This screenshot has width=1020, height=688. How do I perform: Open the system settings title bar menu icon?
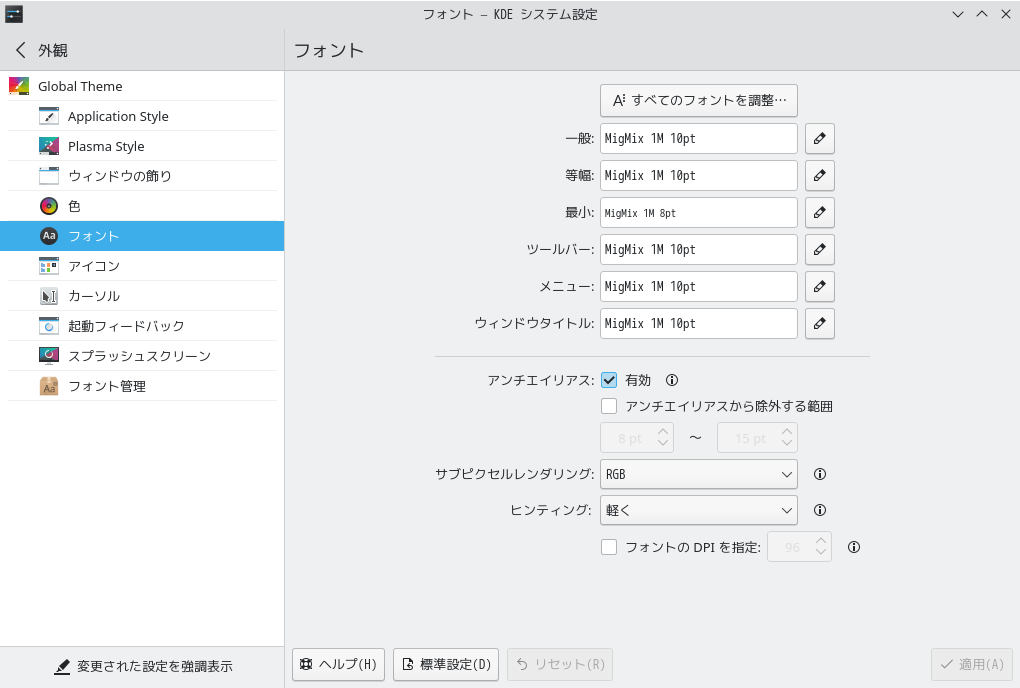click(x=14, y=14)
